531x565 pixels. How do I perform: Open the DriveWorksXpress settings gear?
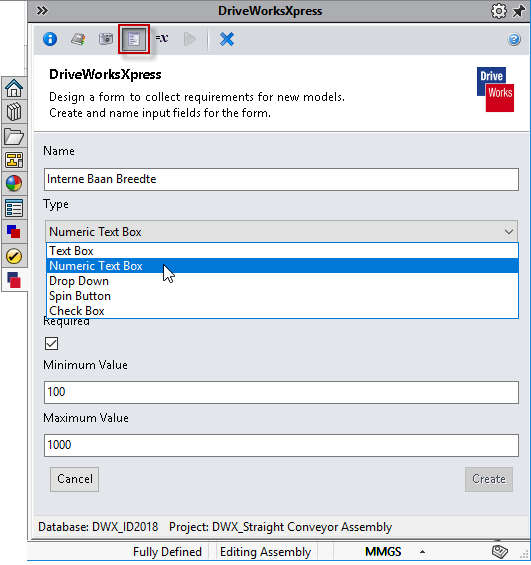[x=499, y=11]
